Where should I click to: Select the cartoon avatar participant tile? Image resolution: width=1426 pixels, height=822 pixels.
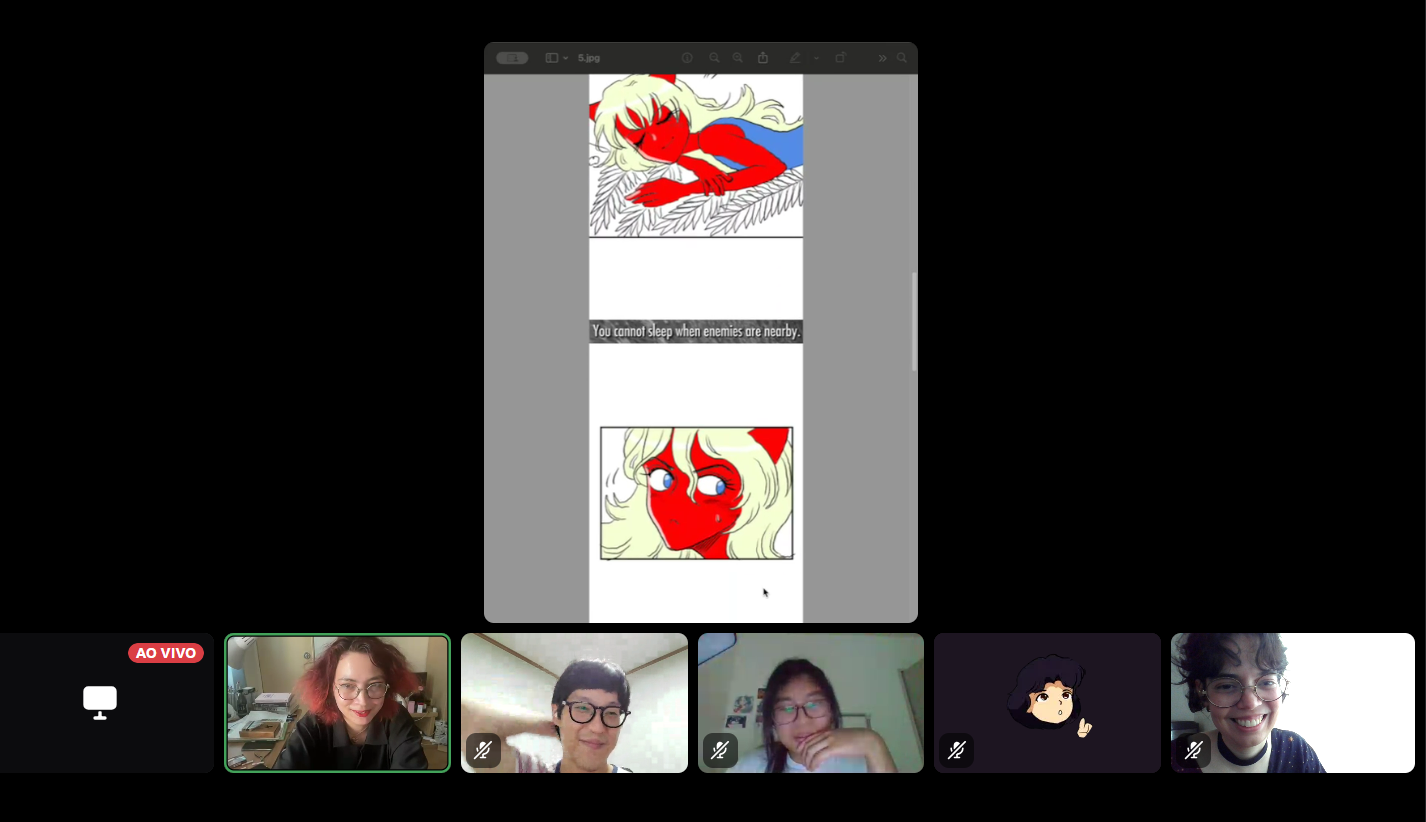coord(1047,703)
